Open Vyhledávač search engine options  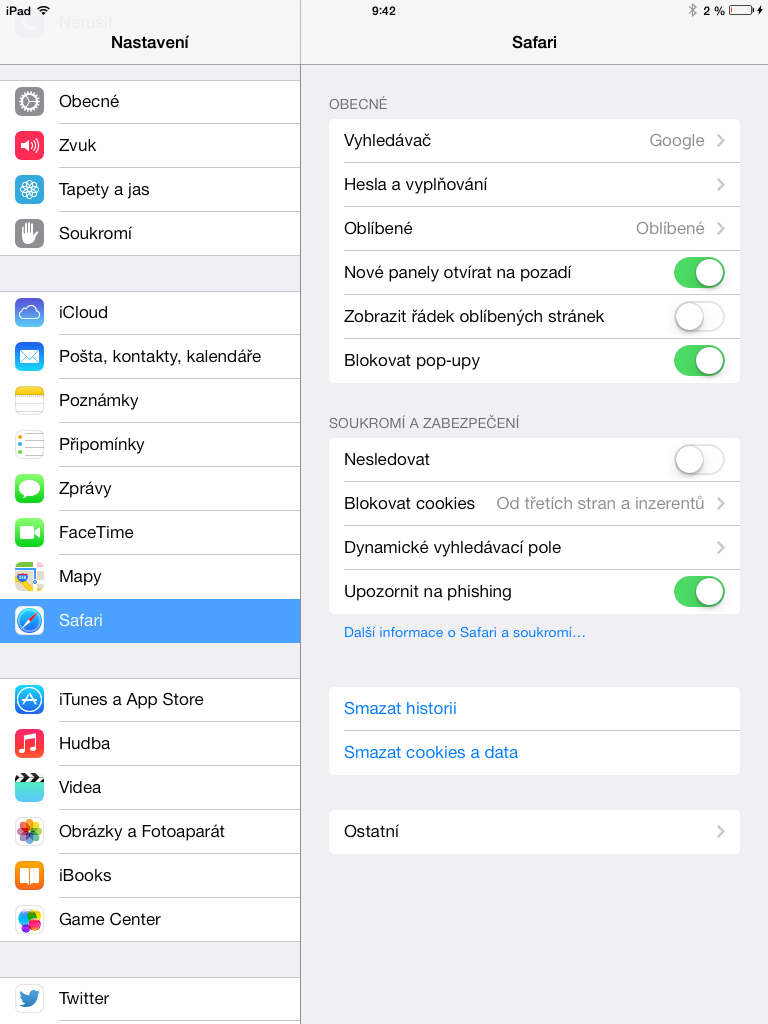[x=534, y=140]
